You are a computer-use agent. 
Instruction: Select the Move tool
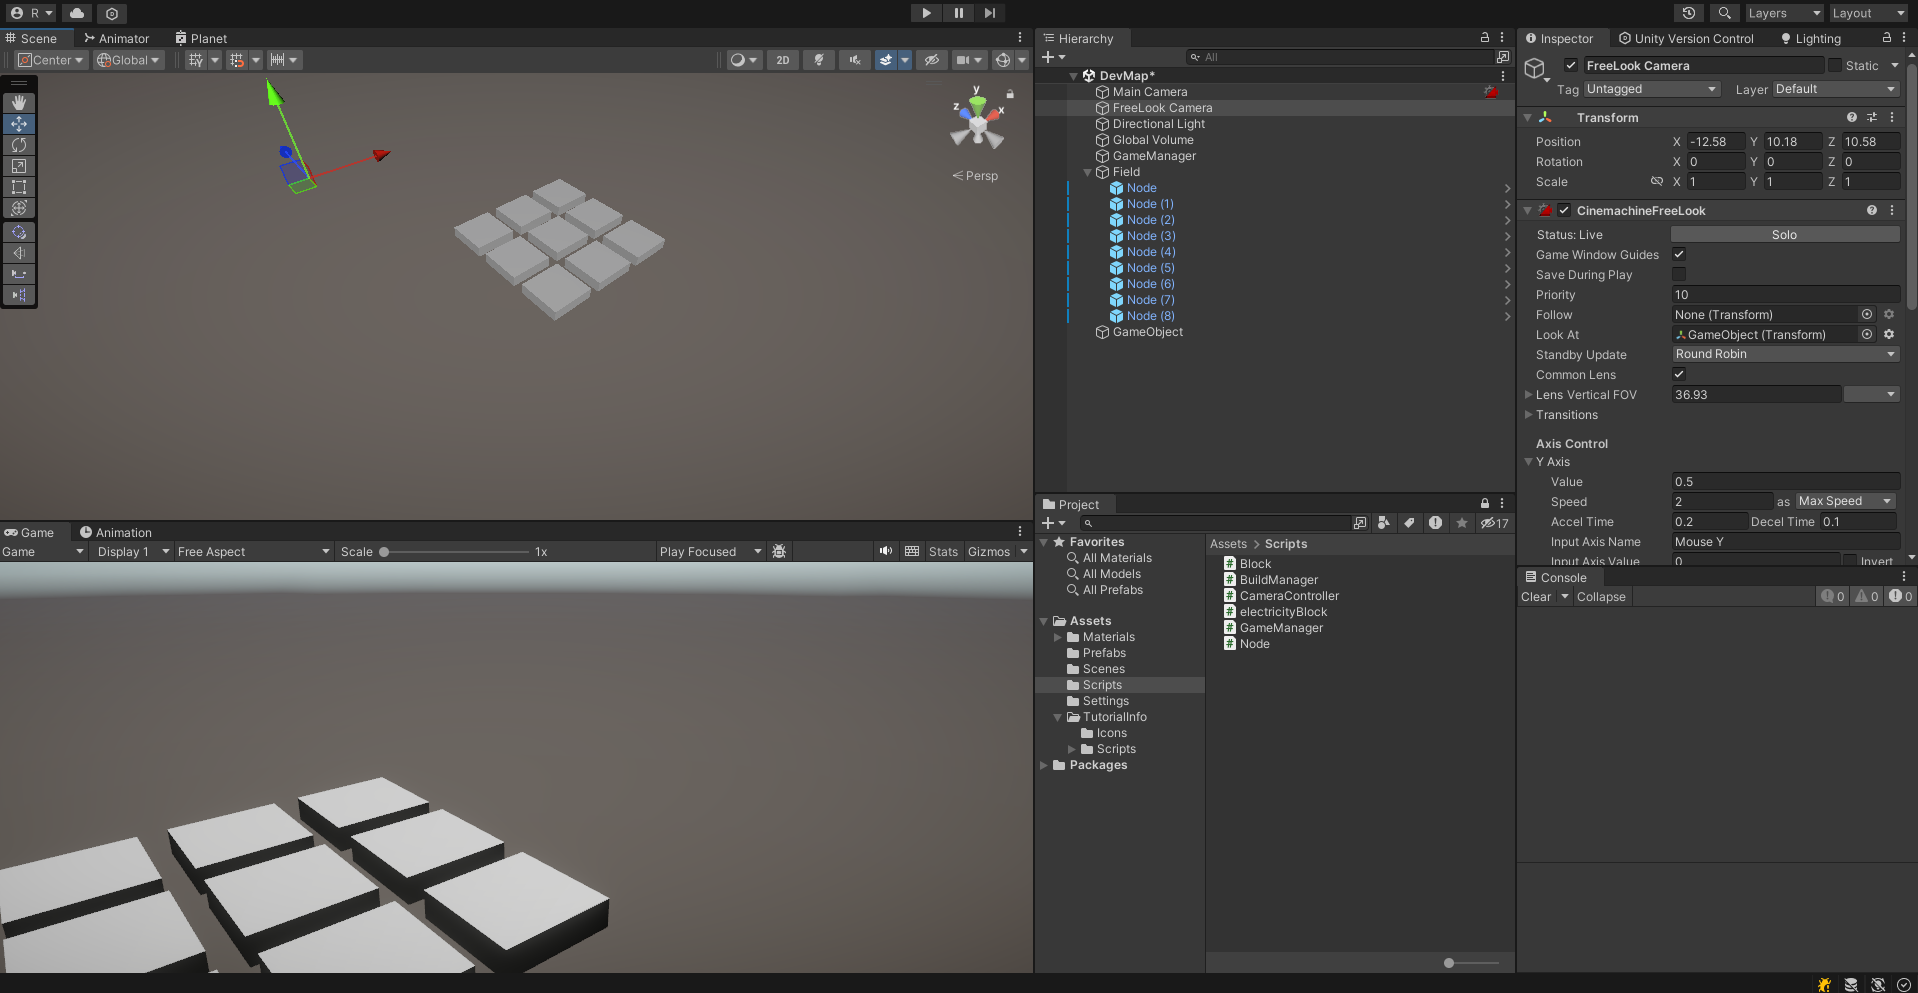click(x=19, y=124)
